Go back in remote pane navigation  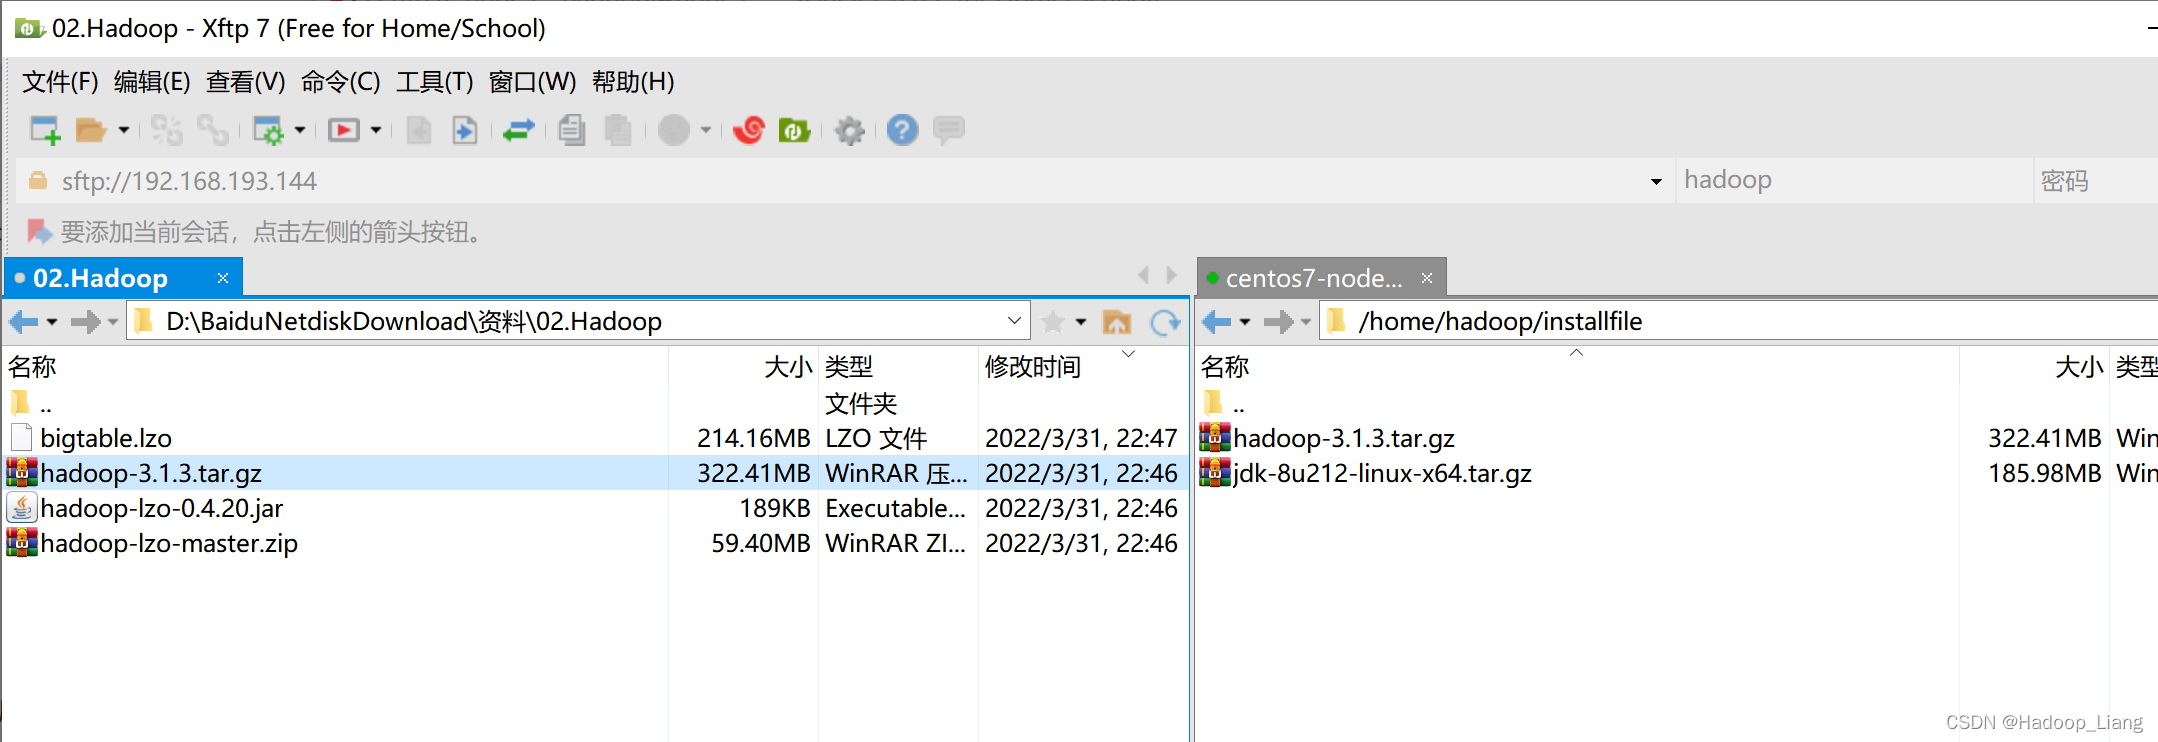[1217, 321]
